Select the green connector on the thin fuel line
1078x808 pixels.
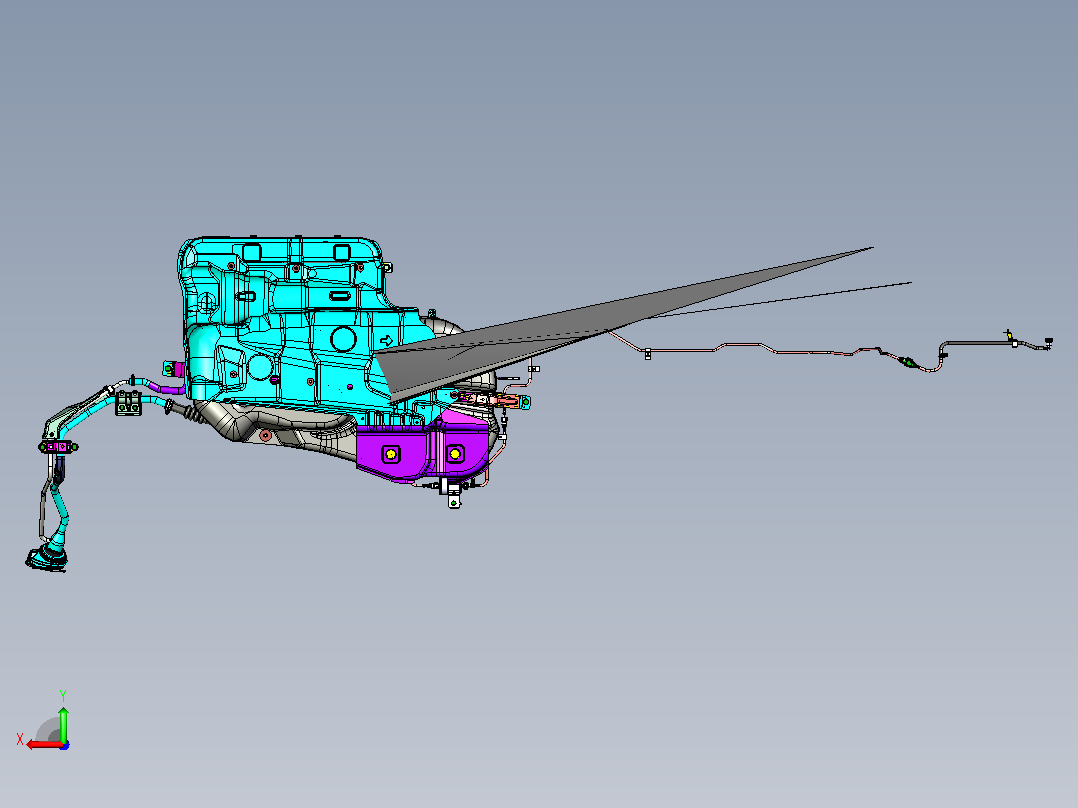[907, 360]
